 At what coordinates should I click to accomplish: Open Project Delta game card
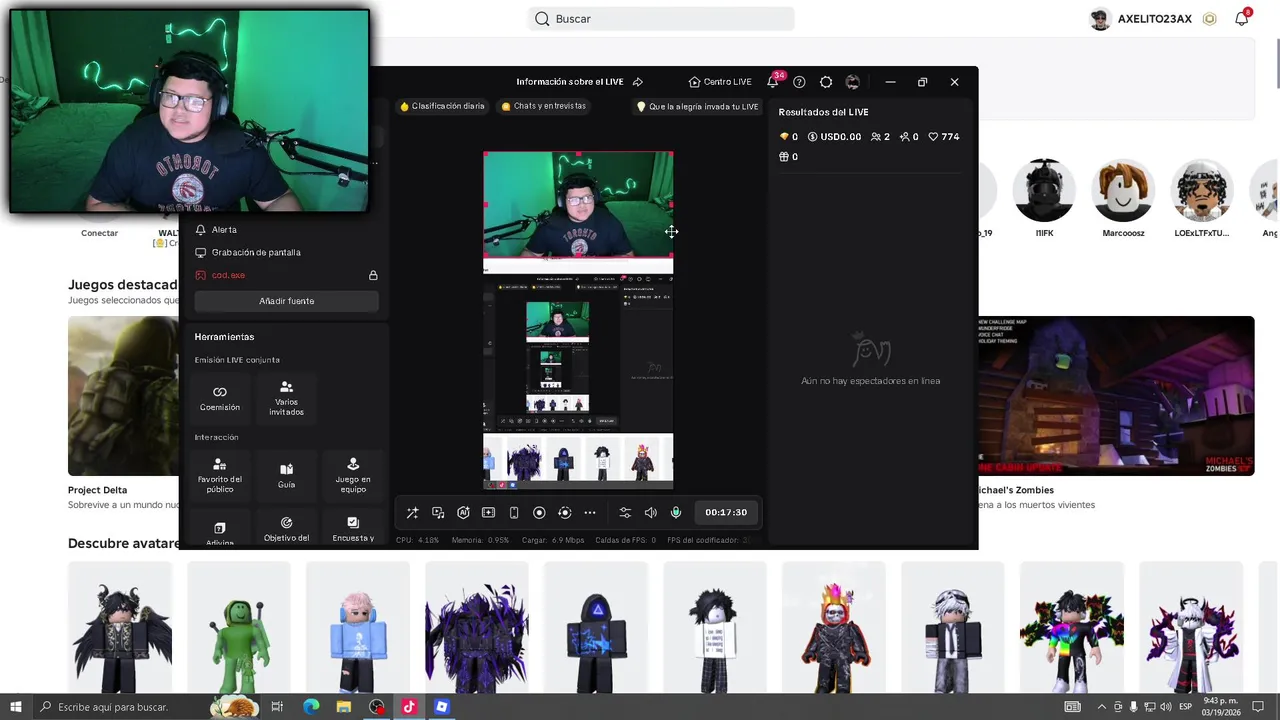(x=124, y=396)
